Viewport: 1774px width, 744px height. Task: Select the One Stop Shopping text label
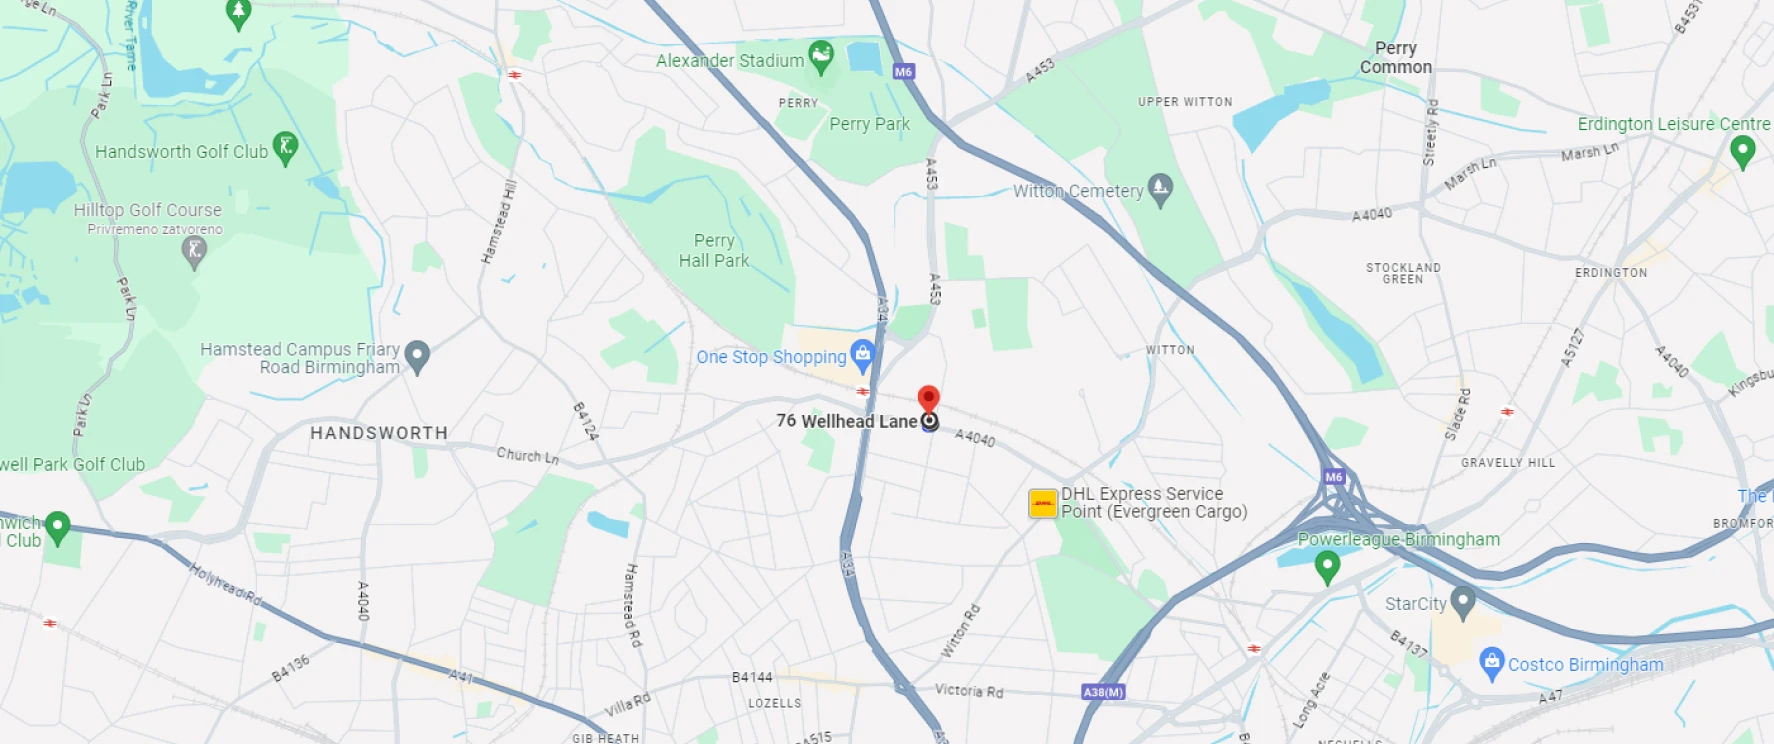point(771,357)
